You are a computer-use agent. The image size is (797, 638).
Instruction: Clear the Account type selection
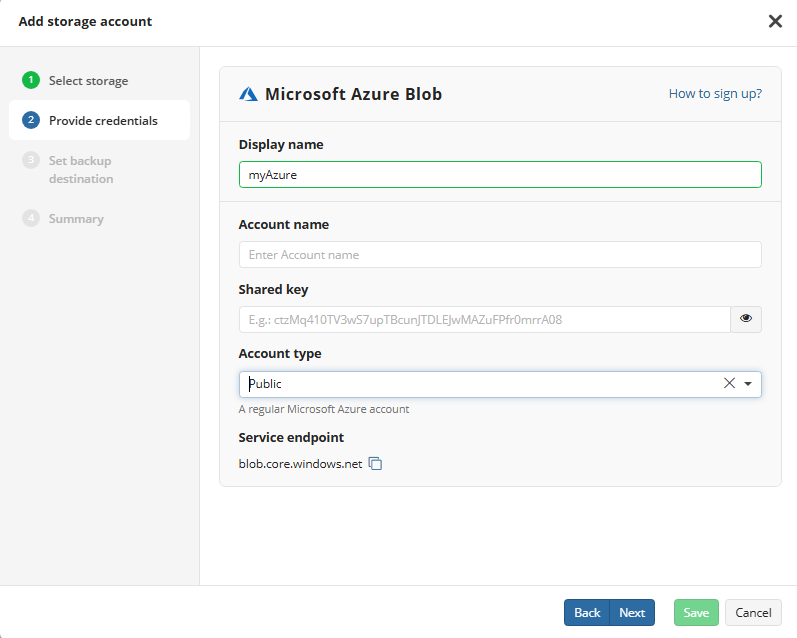[x=729, y=384]
